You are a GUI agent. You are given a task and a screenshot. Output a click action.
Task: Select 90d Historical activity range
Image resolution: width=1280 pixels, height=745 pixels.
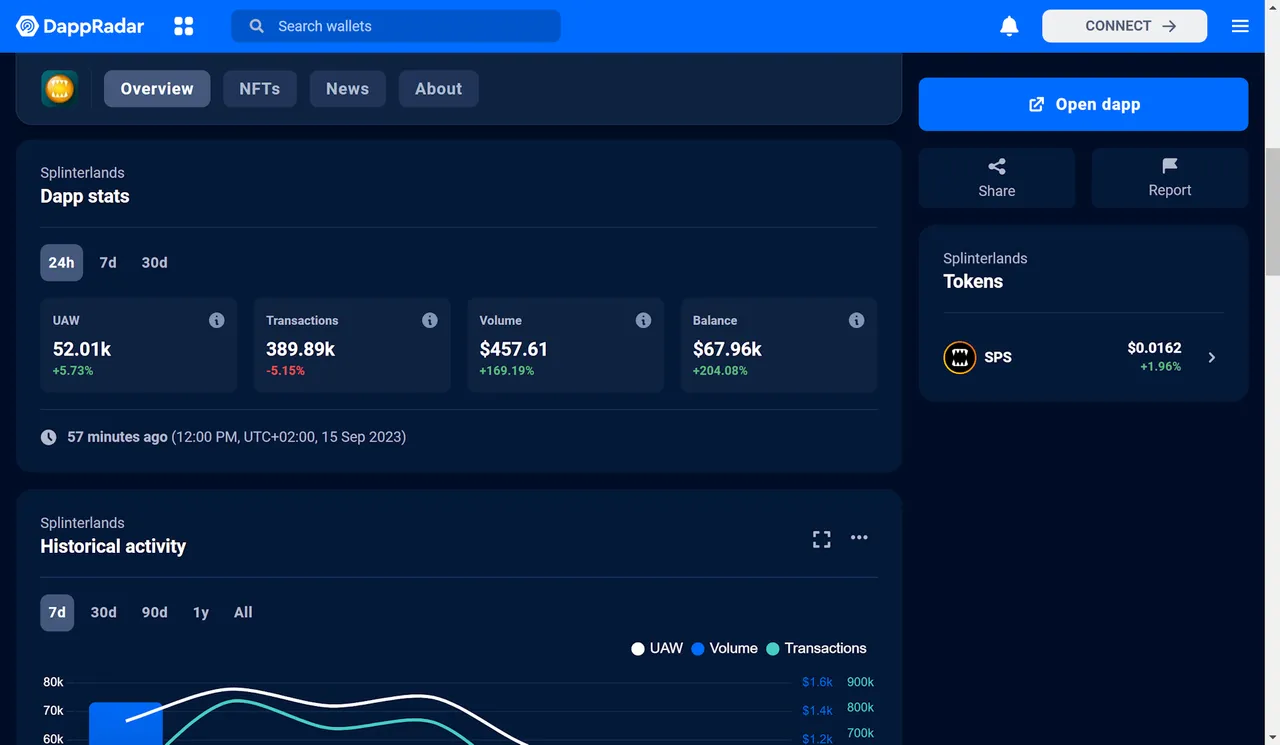(x=155, y=612)
